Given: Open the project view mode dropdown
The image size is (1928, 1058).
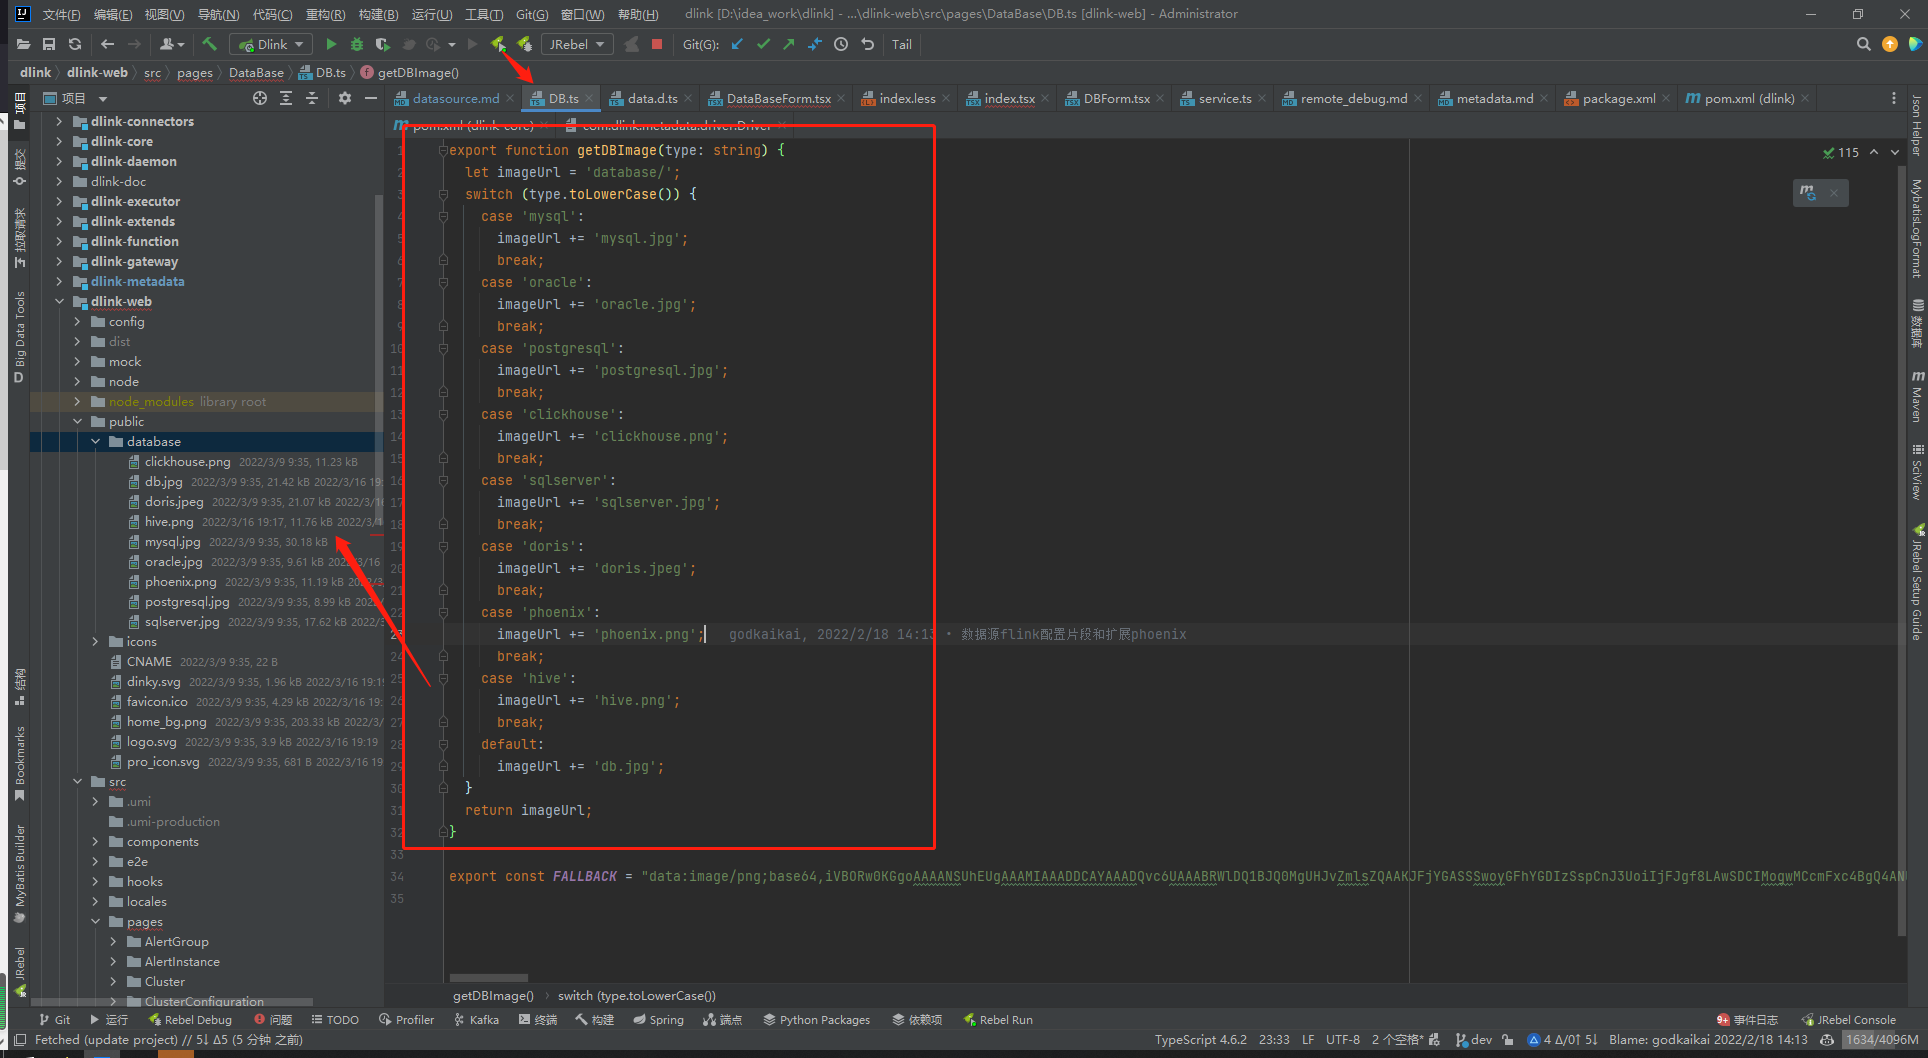Looking at the screenshot, I should [103, 99].
